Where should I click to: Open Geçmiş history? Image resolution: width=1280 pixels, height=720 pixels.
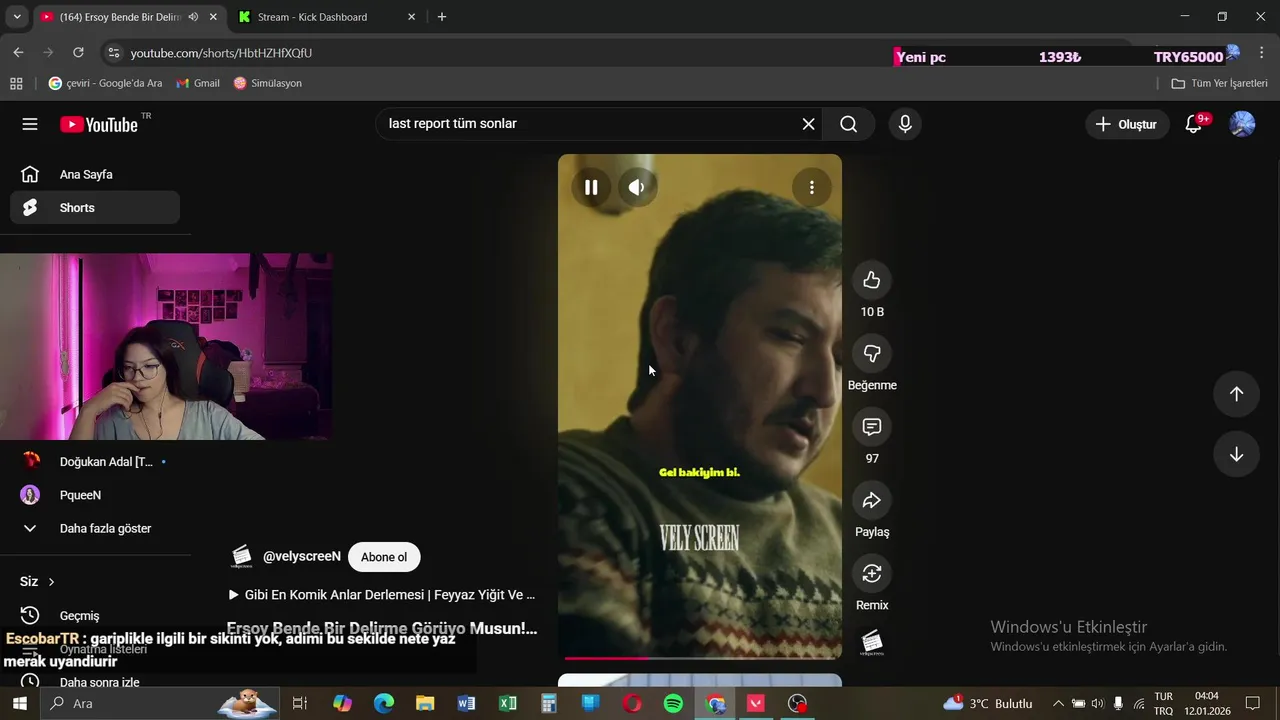tap(95, 616)
